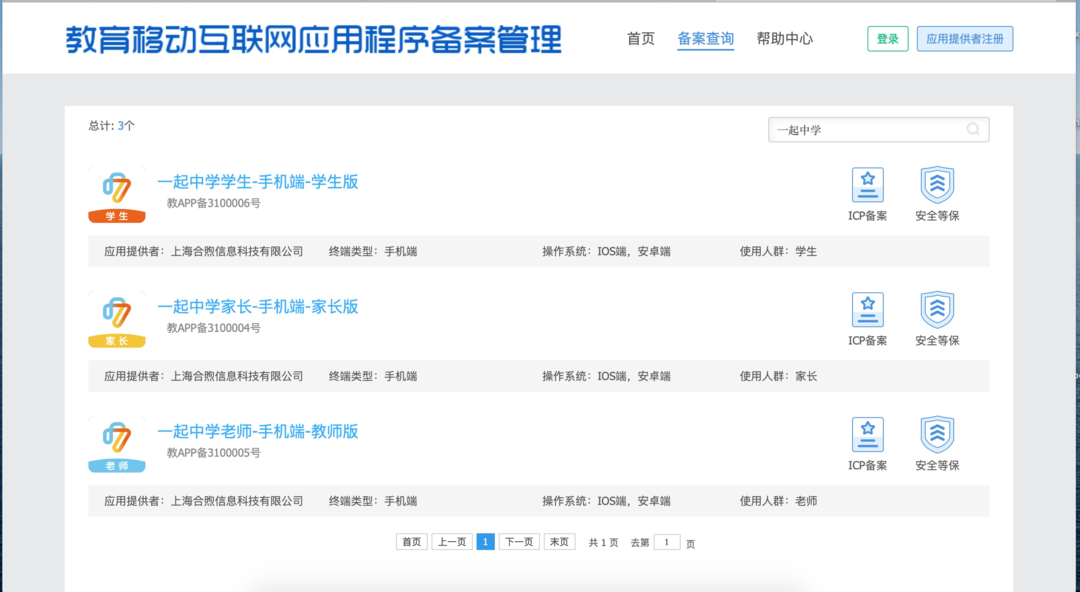Open 一起中学家长-手机端-家长版 link
The width and height of the screenshot is (1080, 592).
(x=258, y=307)
